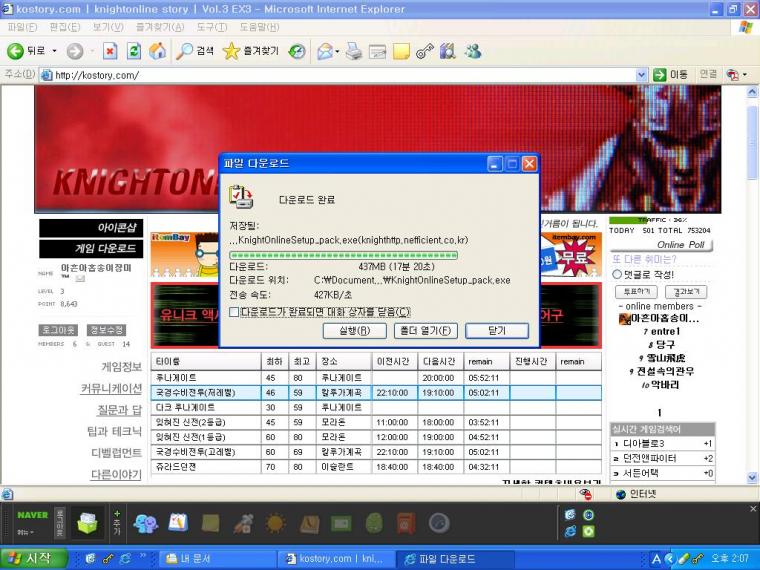Go forward with the gray arrow

(75, 51)
